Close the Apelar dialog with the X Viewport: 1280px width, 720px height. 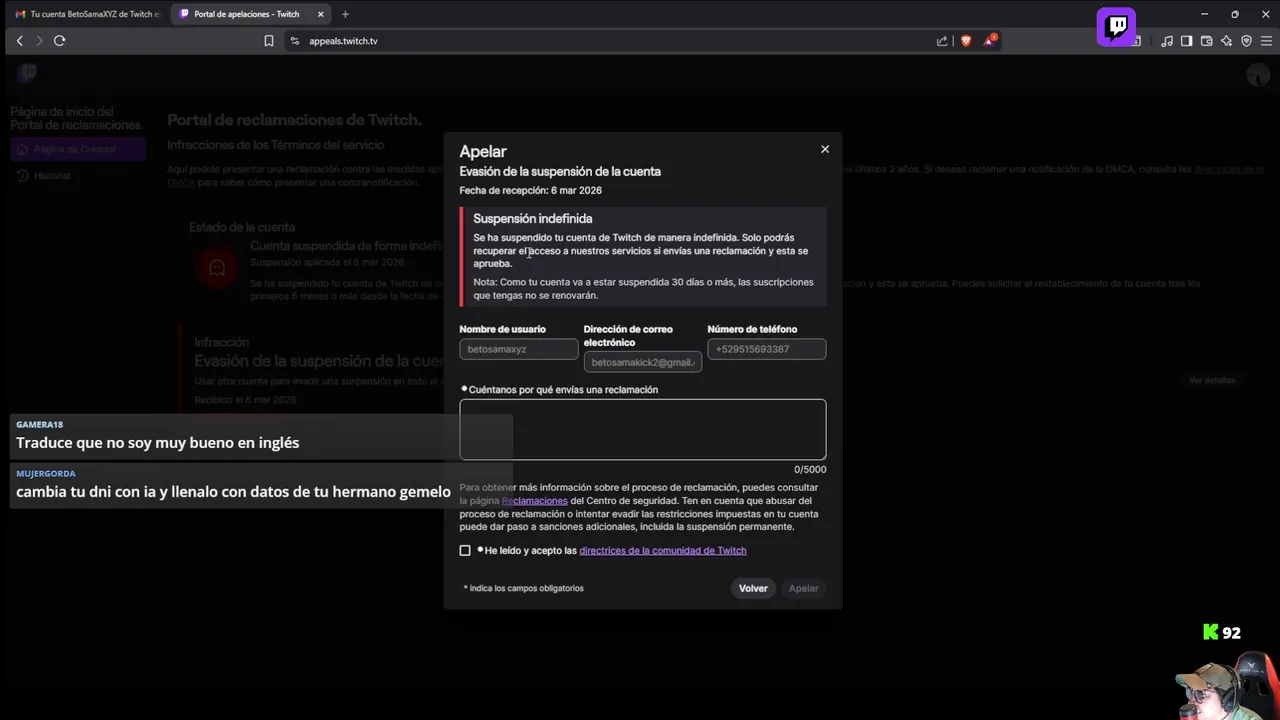pyautogui.click(x=825, y=149)
